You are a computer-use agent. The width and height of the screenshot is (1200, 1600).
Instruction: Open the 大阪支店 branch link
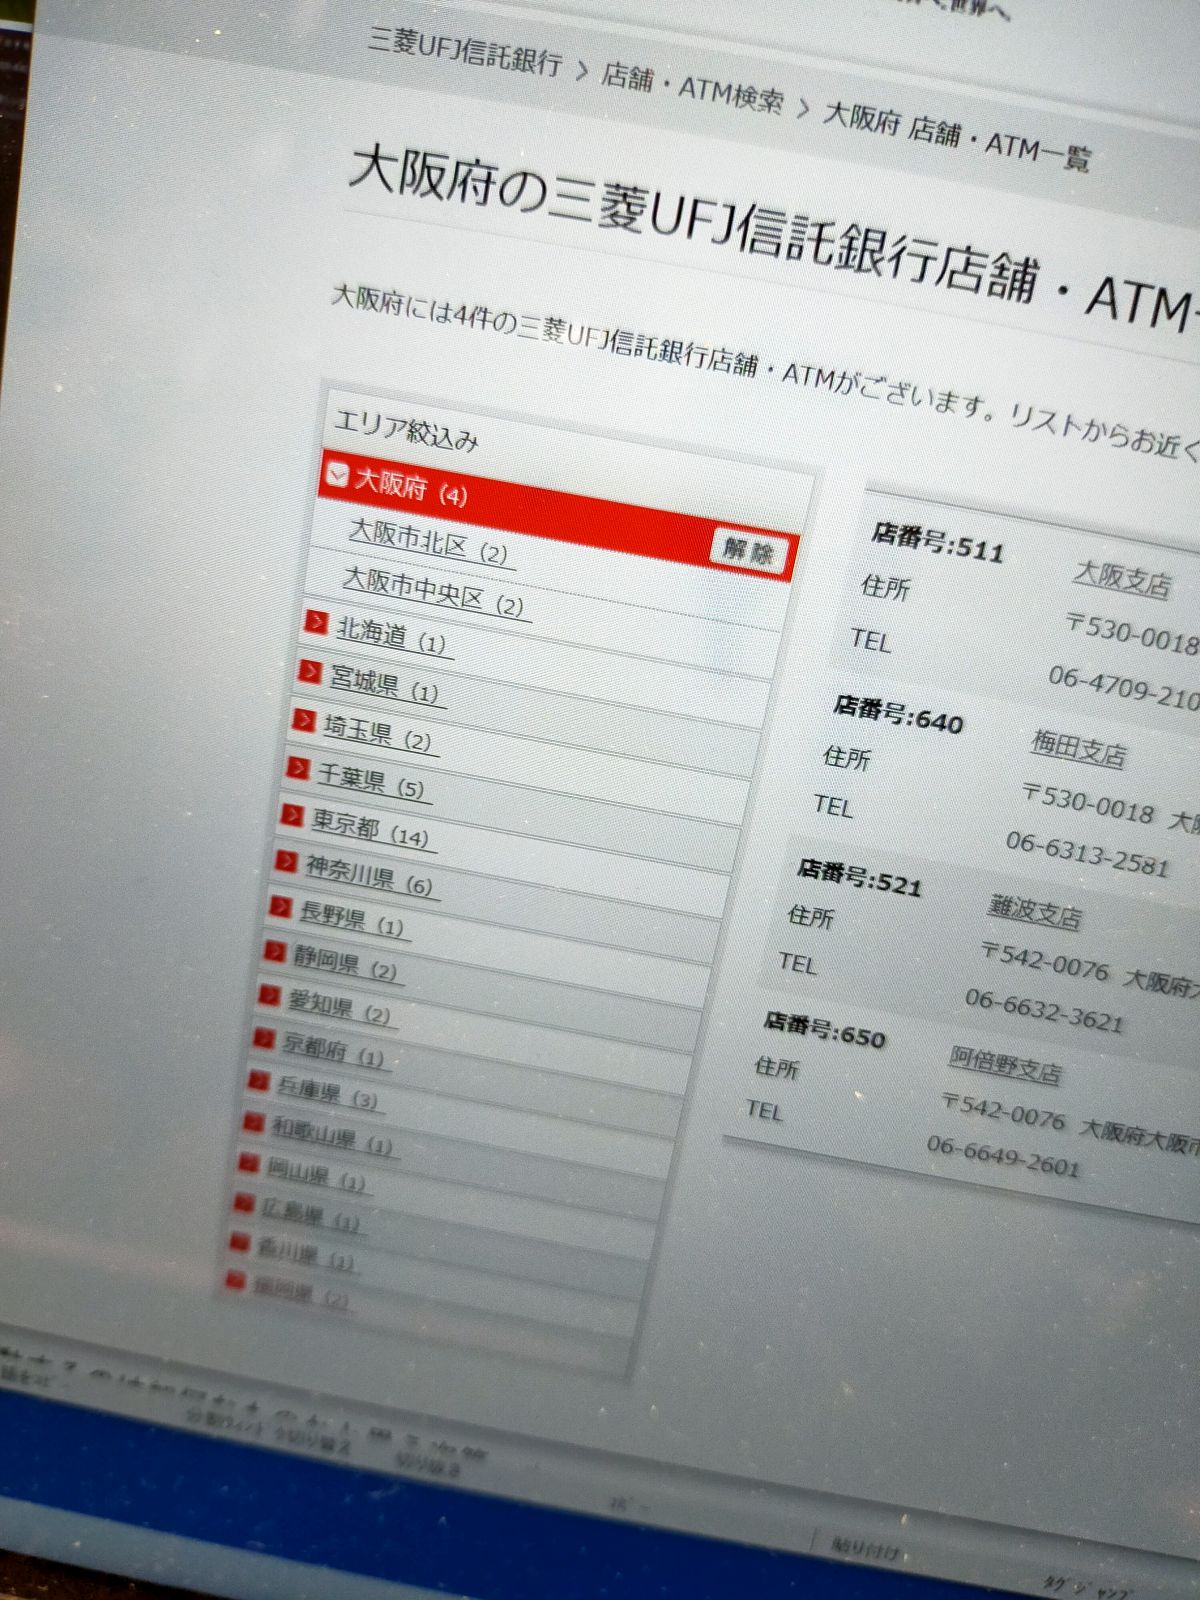(x=1121, y=579)
